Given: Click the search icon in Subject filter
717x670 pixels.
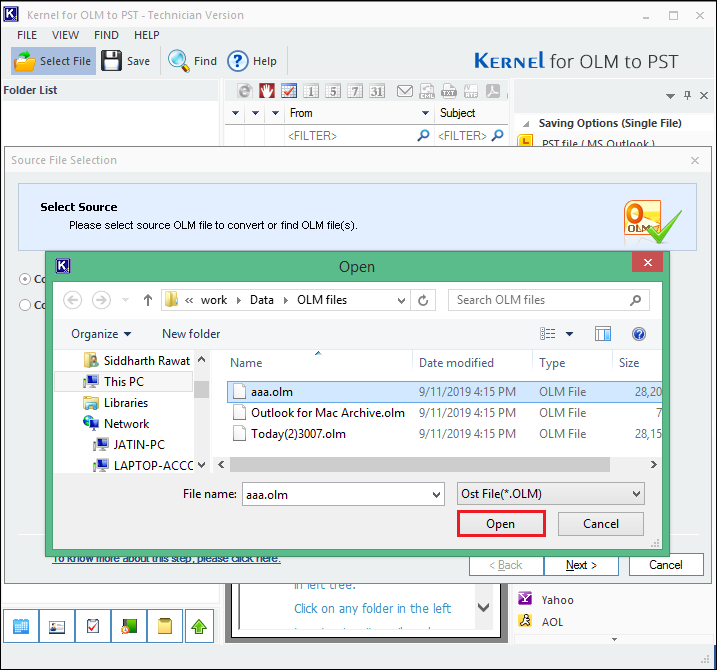Looking at the screenshot, I should click(498, 135).
